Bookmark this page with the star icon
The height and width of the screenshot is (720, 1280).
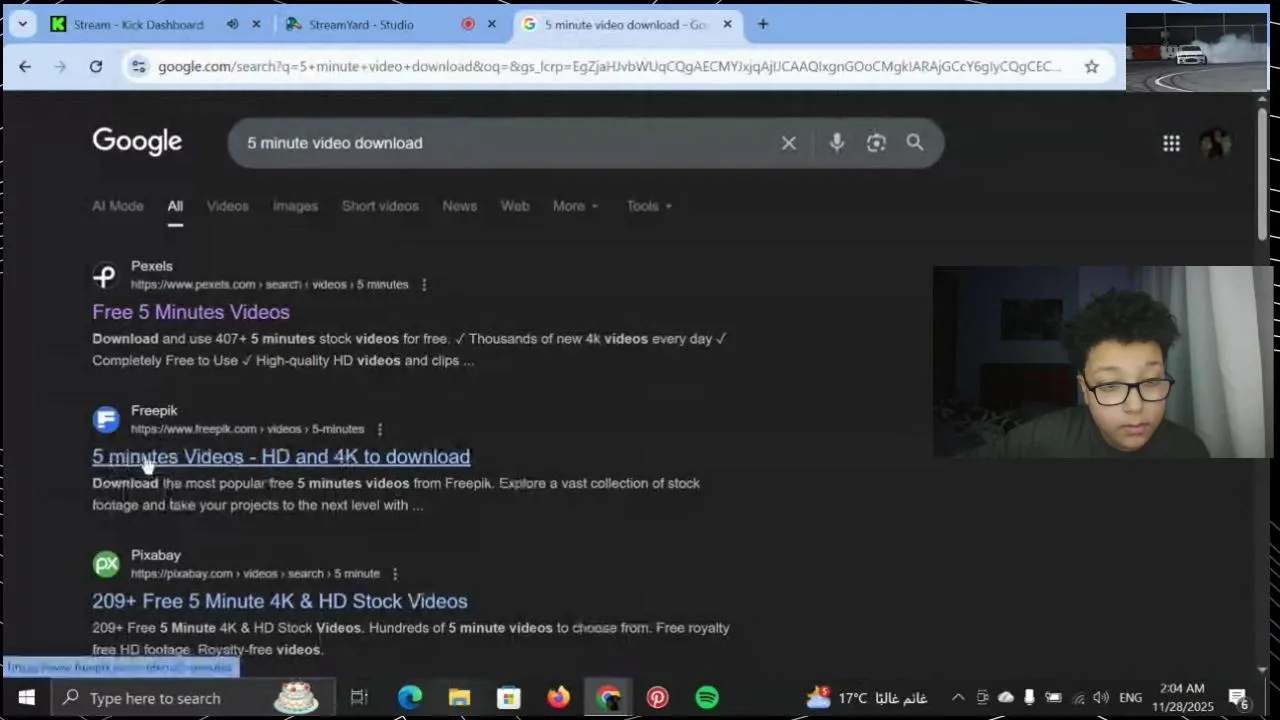pyautogui.click(x=1092, y=66)
